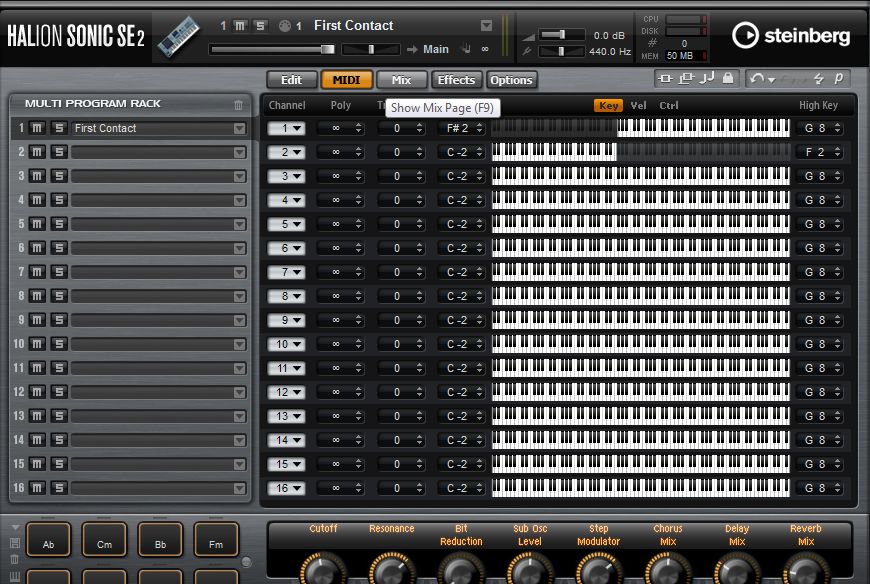Click the music note icon in toolbar
The width and height of the screenshot is (870, 584).
tap(707, 78)
